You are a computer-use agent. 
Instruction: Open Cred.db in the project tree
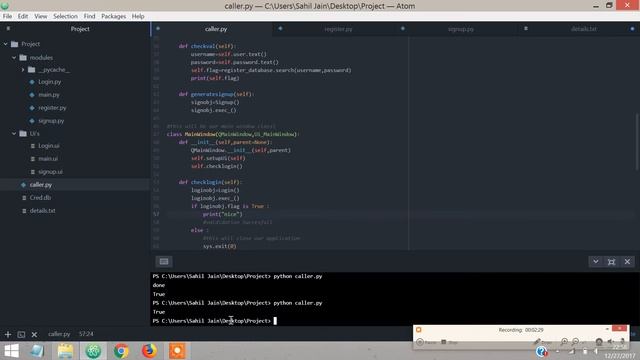[x=40, y=198]
